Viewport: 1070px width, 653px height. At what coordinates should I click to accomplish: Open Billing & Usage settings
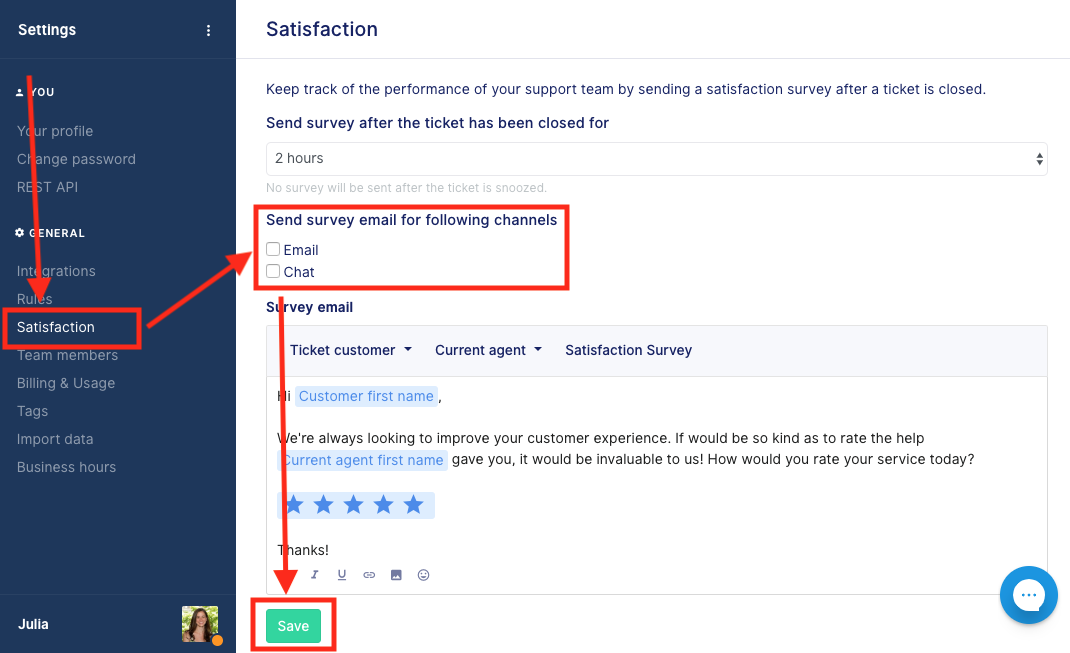coord(66,383)
